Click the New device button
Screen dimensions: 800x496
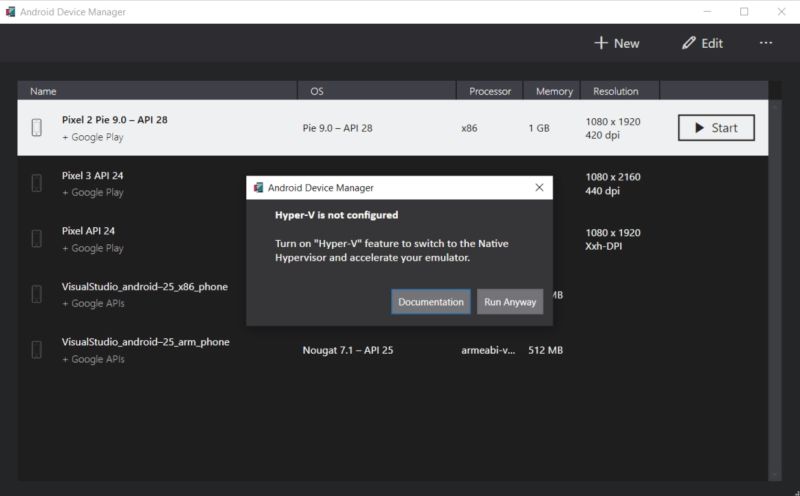[617, 43]
